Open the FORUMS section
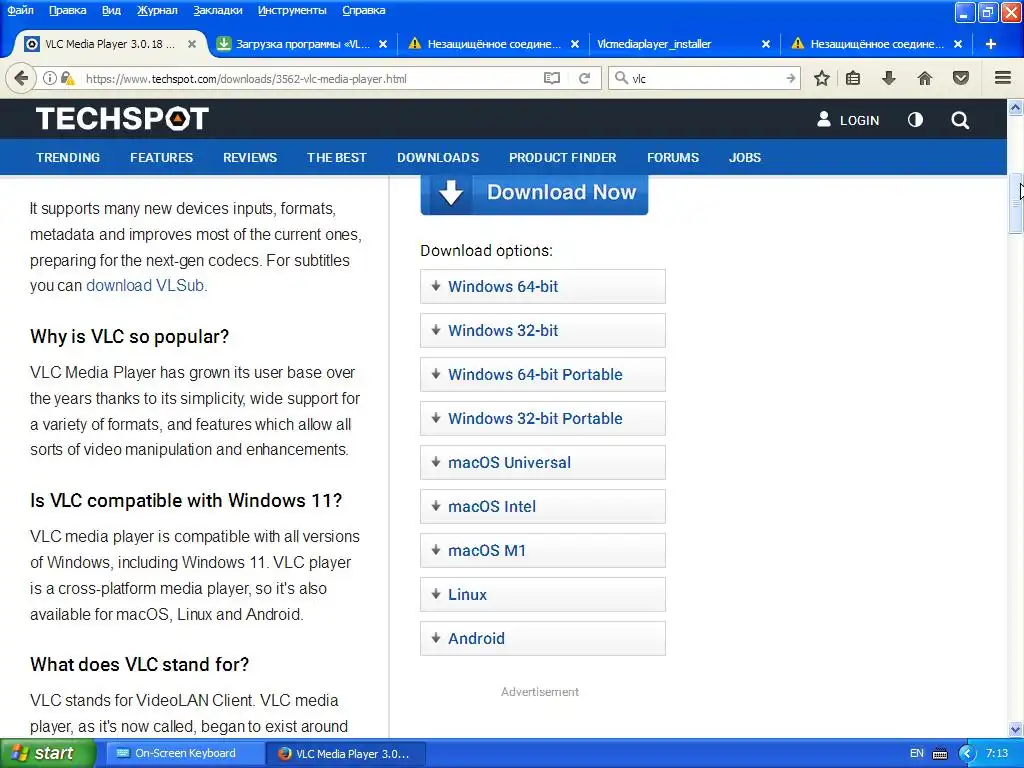 pos(673,157)
